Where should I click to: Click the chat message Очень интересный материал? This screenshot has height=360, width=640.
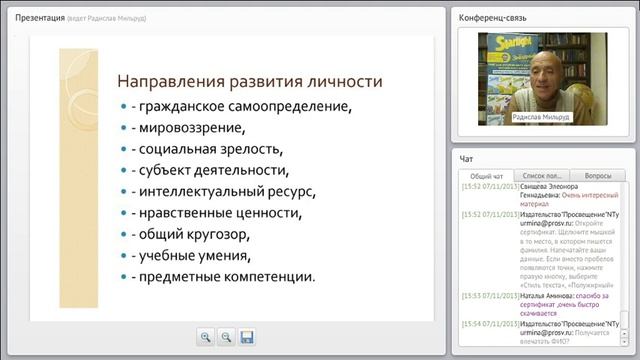pyautogui.click(x=569, y=199)
